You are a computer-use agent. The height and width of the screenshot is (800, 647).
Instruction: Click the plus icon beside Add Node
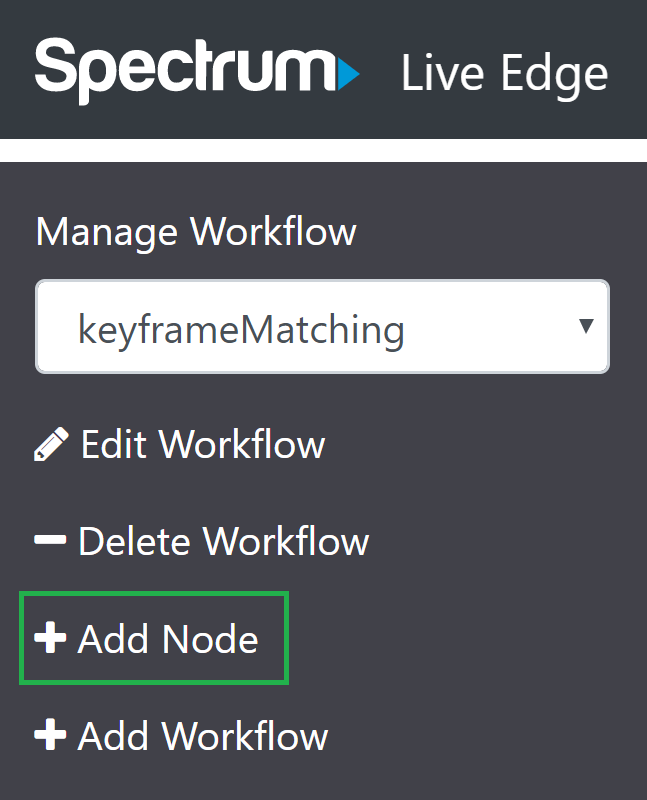coord(50,637)
